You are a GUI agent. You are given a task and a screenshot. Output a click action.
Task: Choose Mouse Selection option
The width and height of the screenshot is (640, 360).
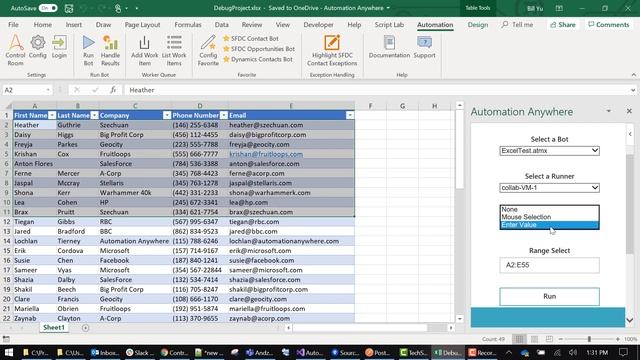pyautogui.click(x=549, y=217)
